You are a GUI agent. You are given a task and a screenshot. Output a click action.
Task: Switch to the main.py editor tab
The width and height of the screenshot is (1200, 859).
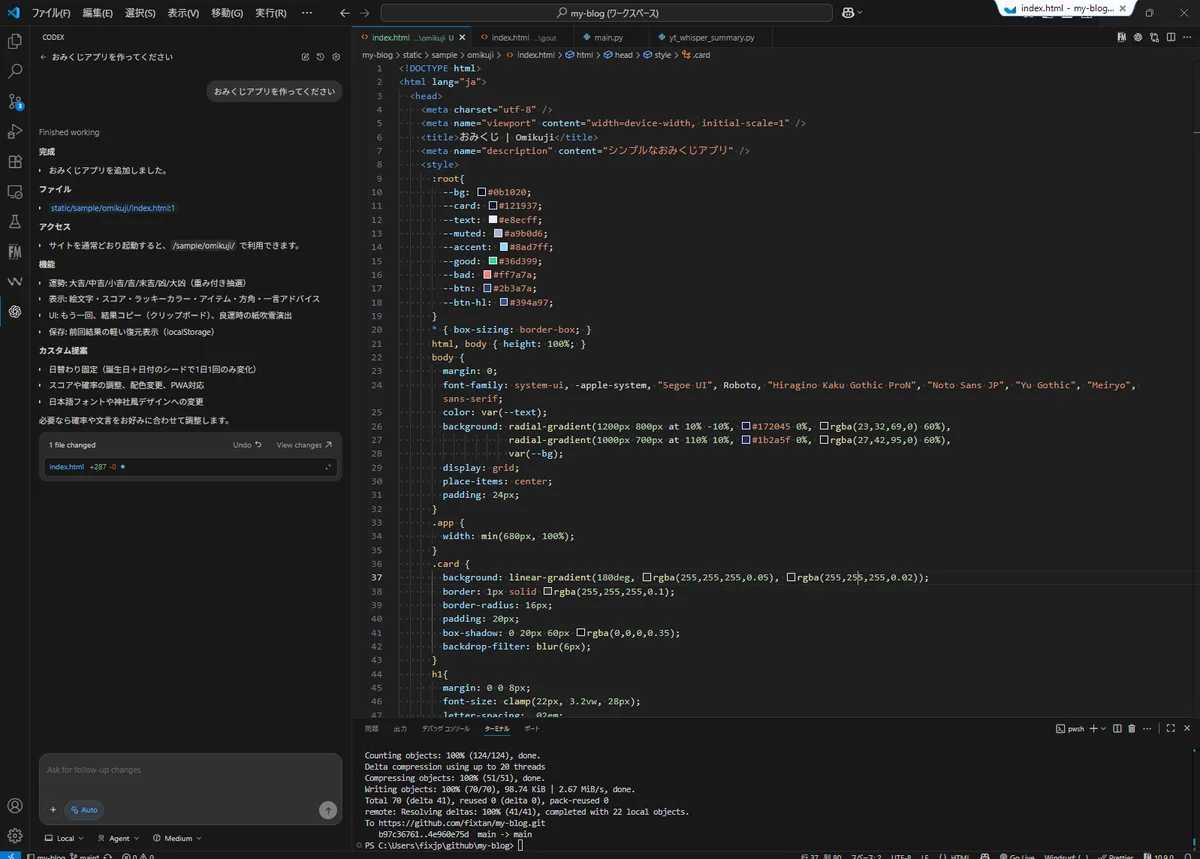point(608,37)
